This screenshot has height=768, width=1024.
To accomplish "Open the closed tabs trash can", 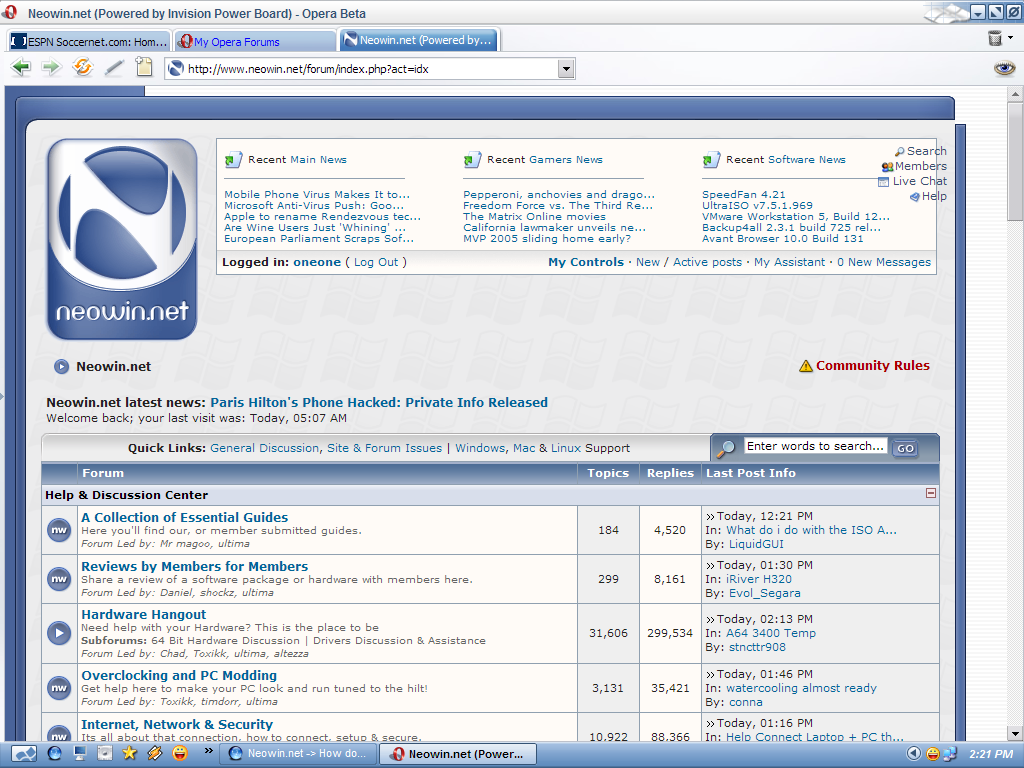I will point(995,39).
